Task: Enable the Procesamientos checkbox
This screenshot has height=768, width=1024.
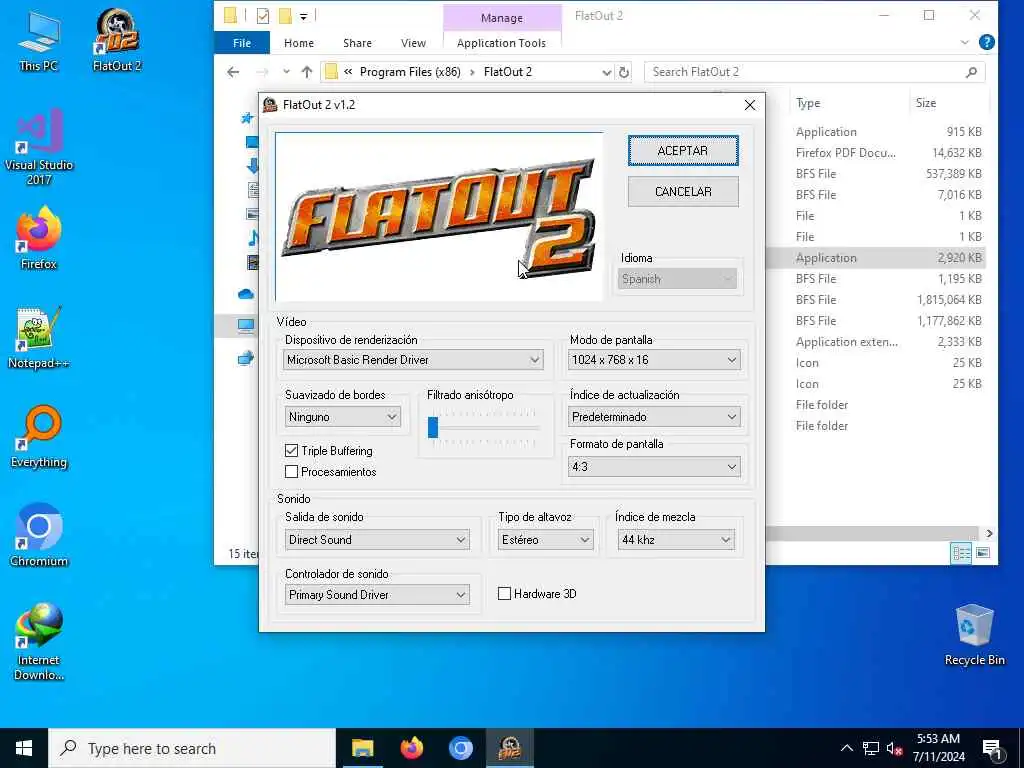Action: coord(291,472)
